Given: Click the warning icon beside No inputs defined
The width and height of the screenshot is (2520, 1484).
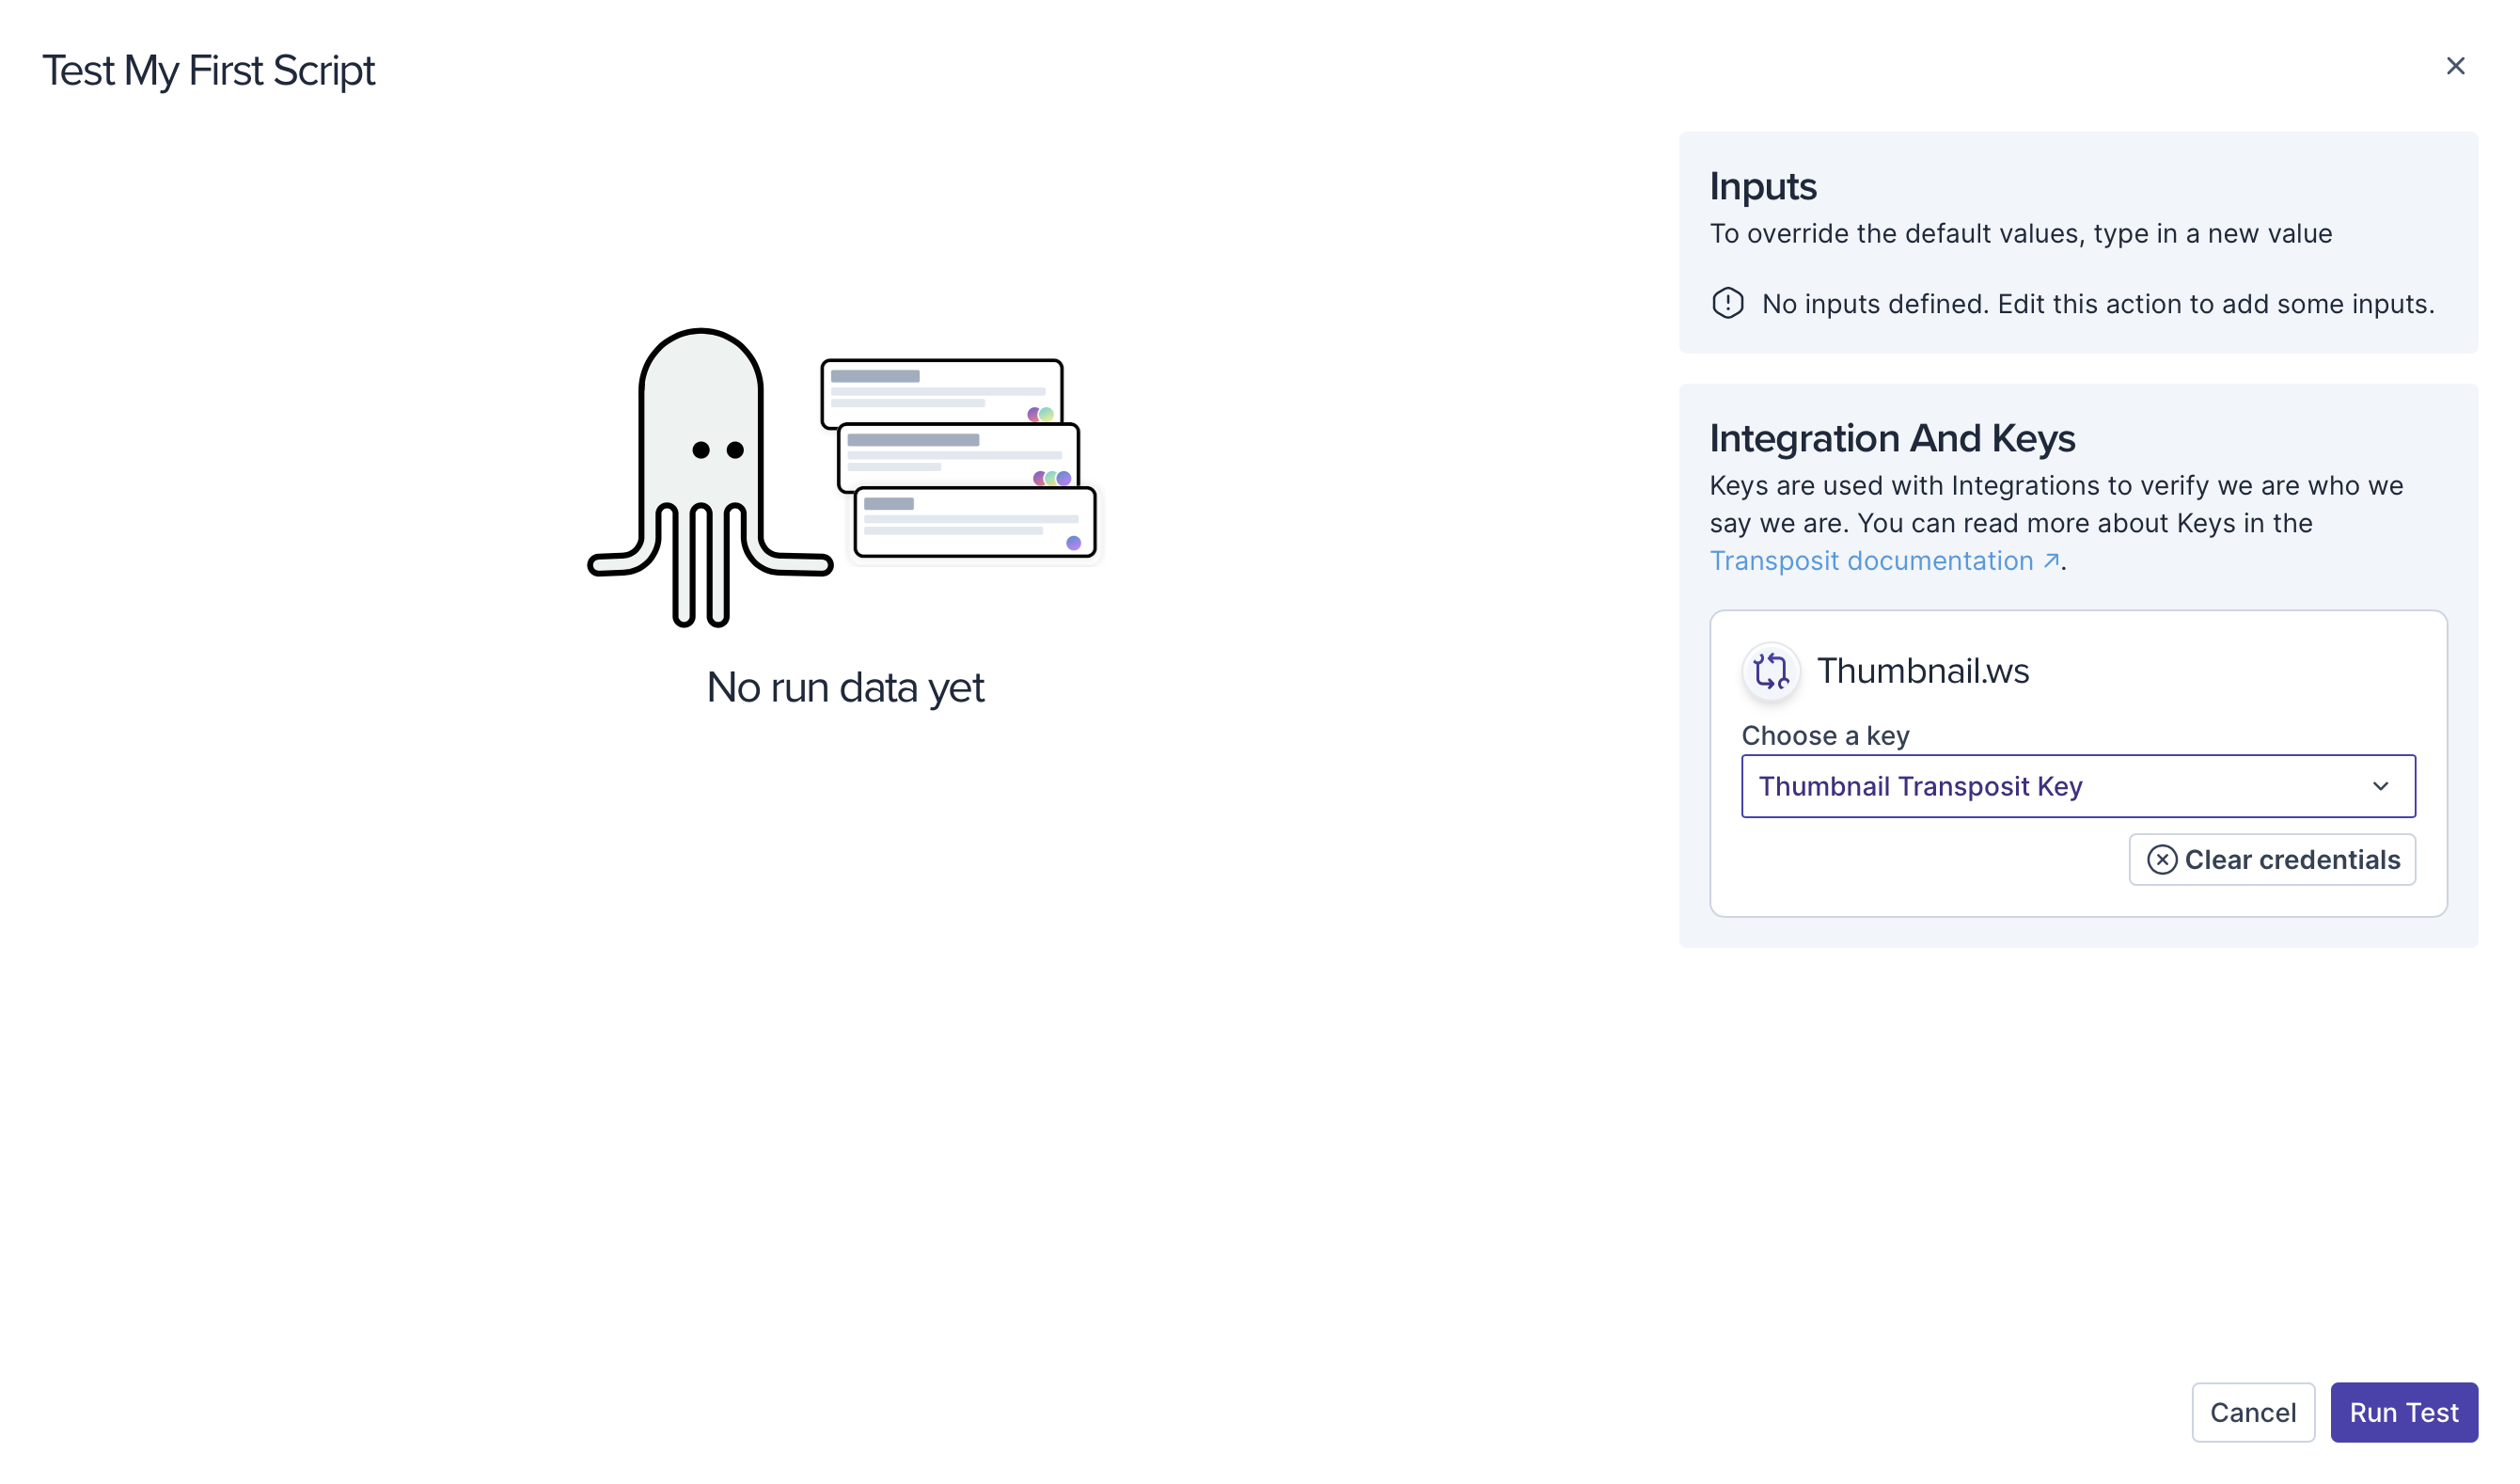Looking at the screenshot, I should (1727, 303).
